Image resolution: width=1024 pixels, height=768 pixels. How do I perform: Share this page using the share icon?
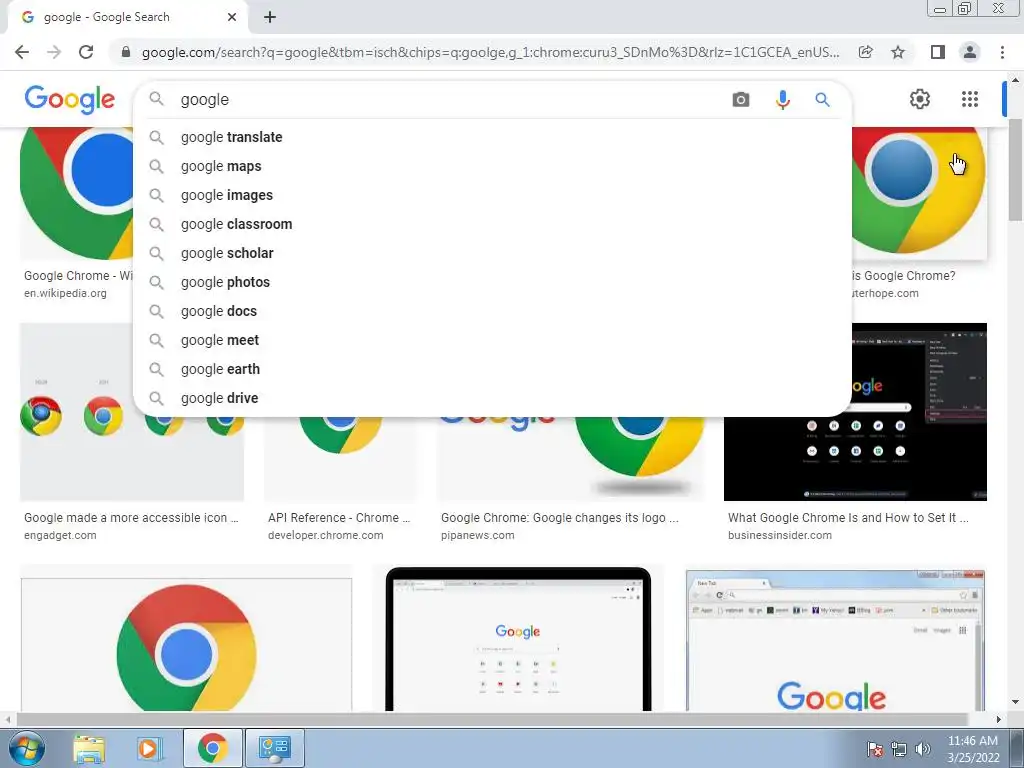866,52
